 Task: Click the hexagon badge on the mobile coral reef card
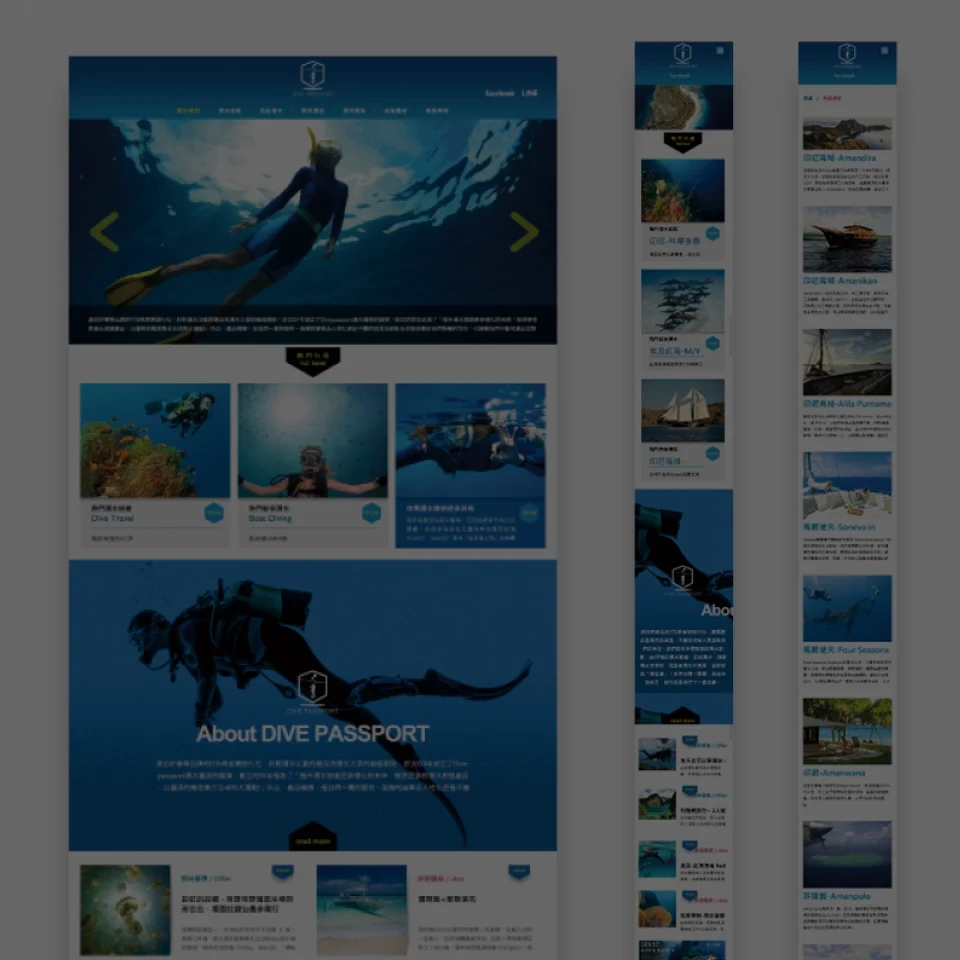coord(713,233)
